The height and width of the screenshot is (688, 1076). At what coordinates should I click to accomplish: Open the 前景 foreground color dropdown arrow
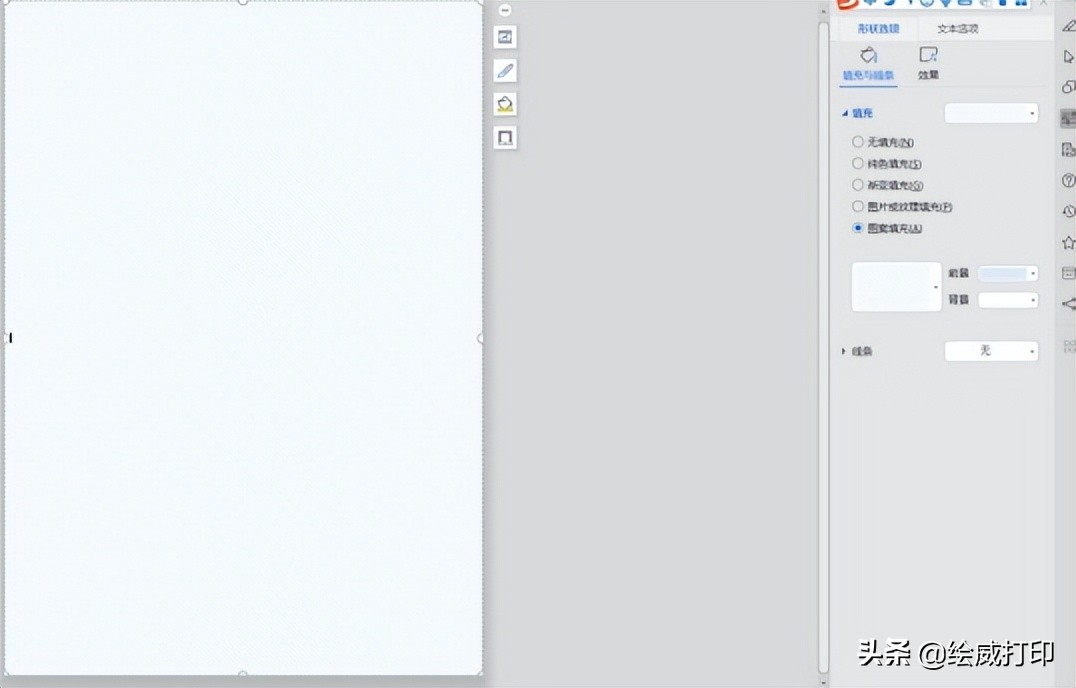tap(1033, 274)
